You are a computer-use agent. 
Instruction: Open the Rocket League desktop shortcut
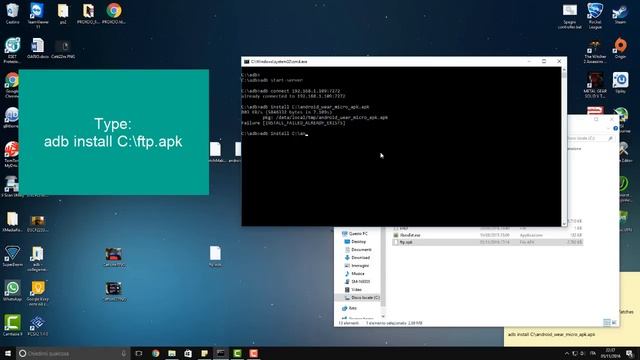pyautogui.click(x=595, y=16)
